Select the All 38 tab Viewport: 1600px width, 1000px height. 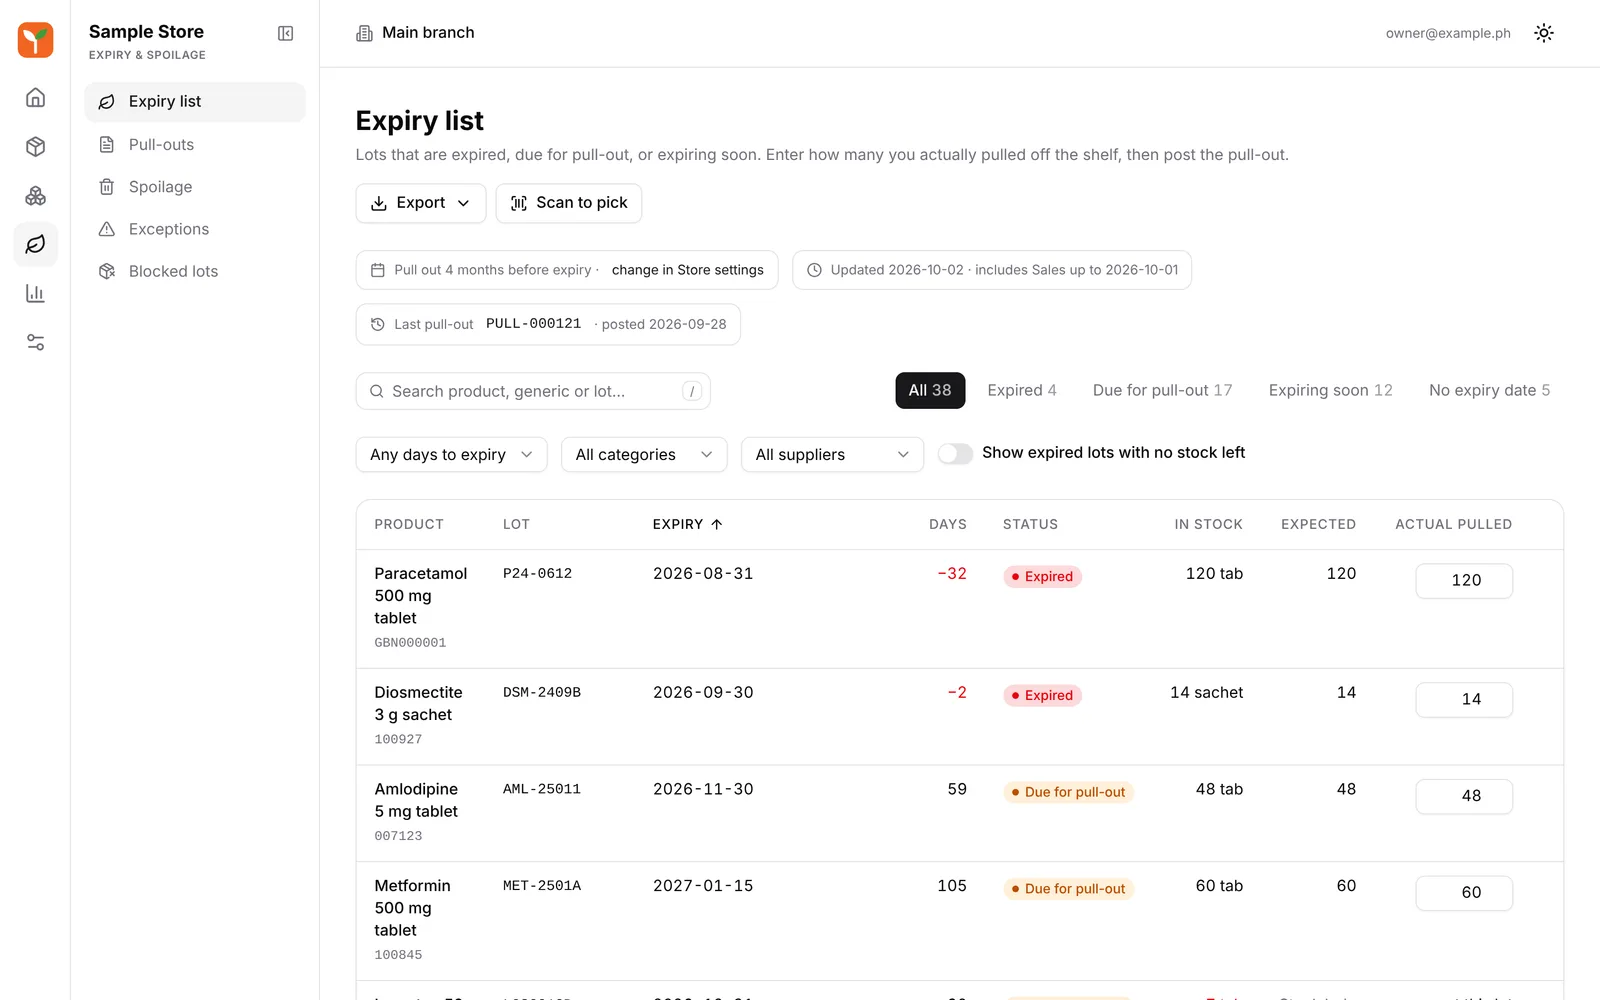coord(930,390)
